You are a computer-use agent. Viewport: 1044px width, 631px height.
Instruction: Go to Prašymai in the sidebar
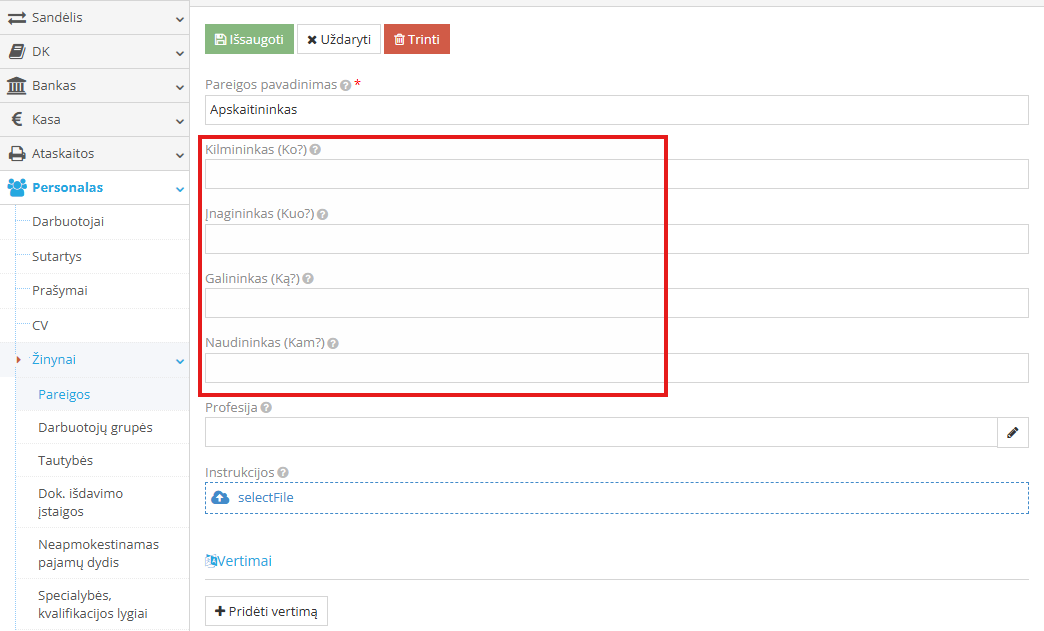(60, 291)
